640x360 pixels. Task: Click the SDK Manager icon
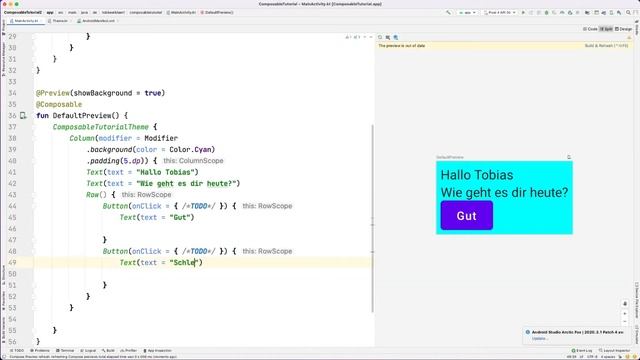(619, 13)
